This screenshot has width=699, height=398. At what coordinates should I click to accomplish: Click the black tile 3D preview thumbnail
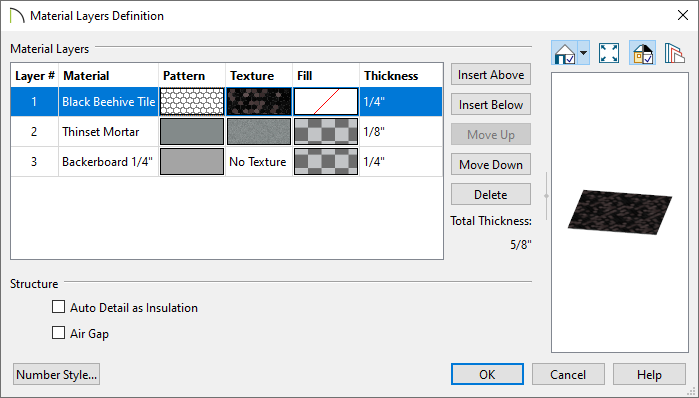pyautogui.click(x=620, y=212)
